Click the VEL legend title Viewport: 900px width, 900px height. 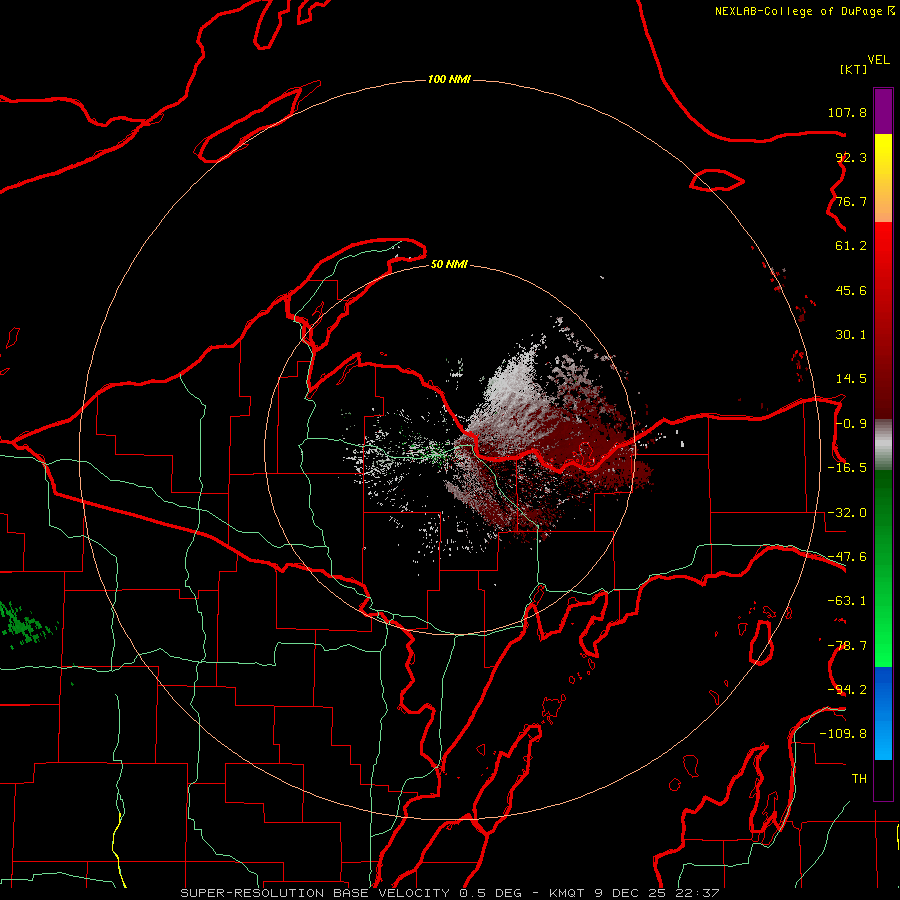tap(878, 60)
